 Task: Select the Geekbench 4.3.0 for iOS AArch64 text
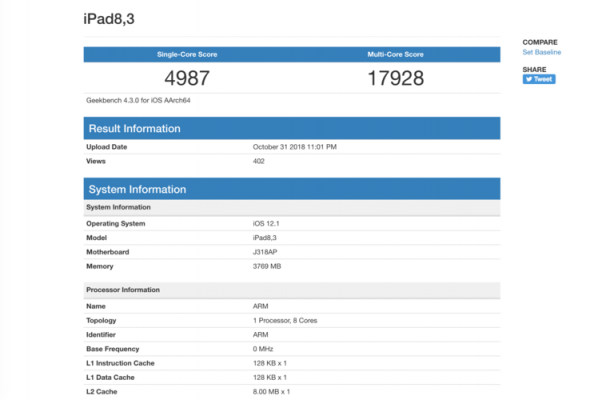138,100
